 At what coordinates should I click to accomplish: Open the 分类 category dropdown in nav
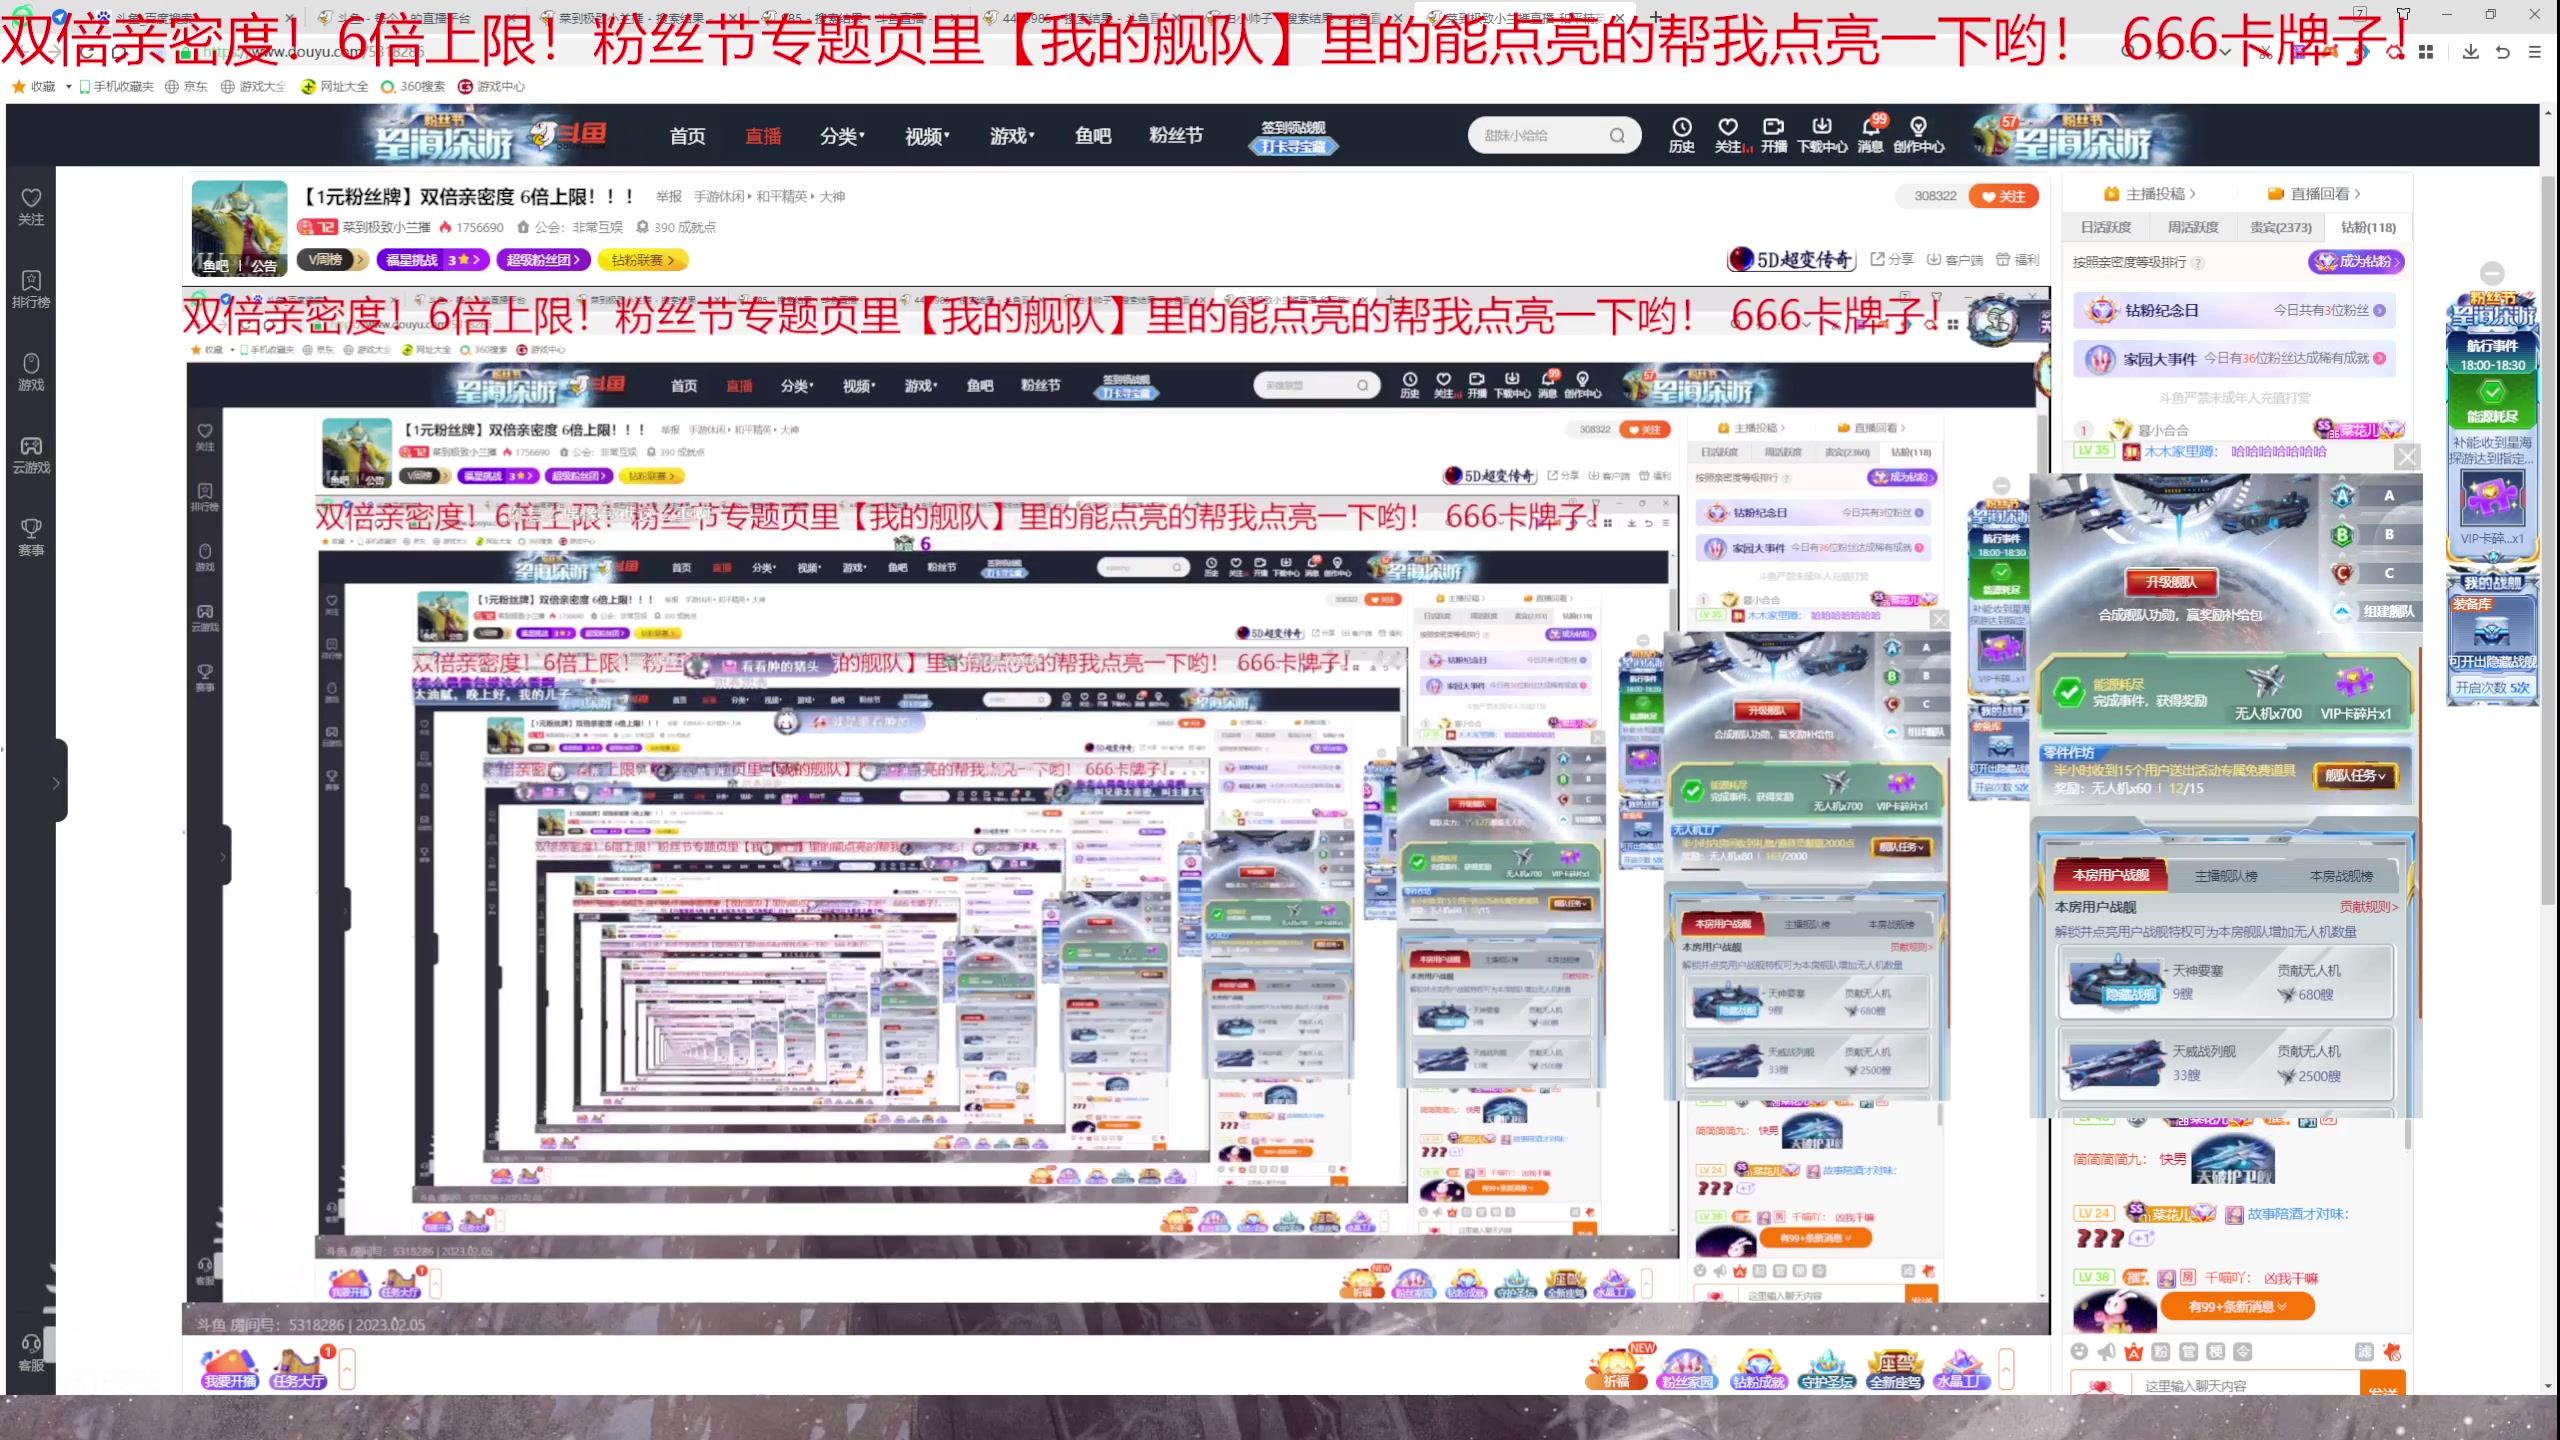pos(842,136)
